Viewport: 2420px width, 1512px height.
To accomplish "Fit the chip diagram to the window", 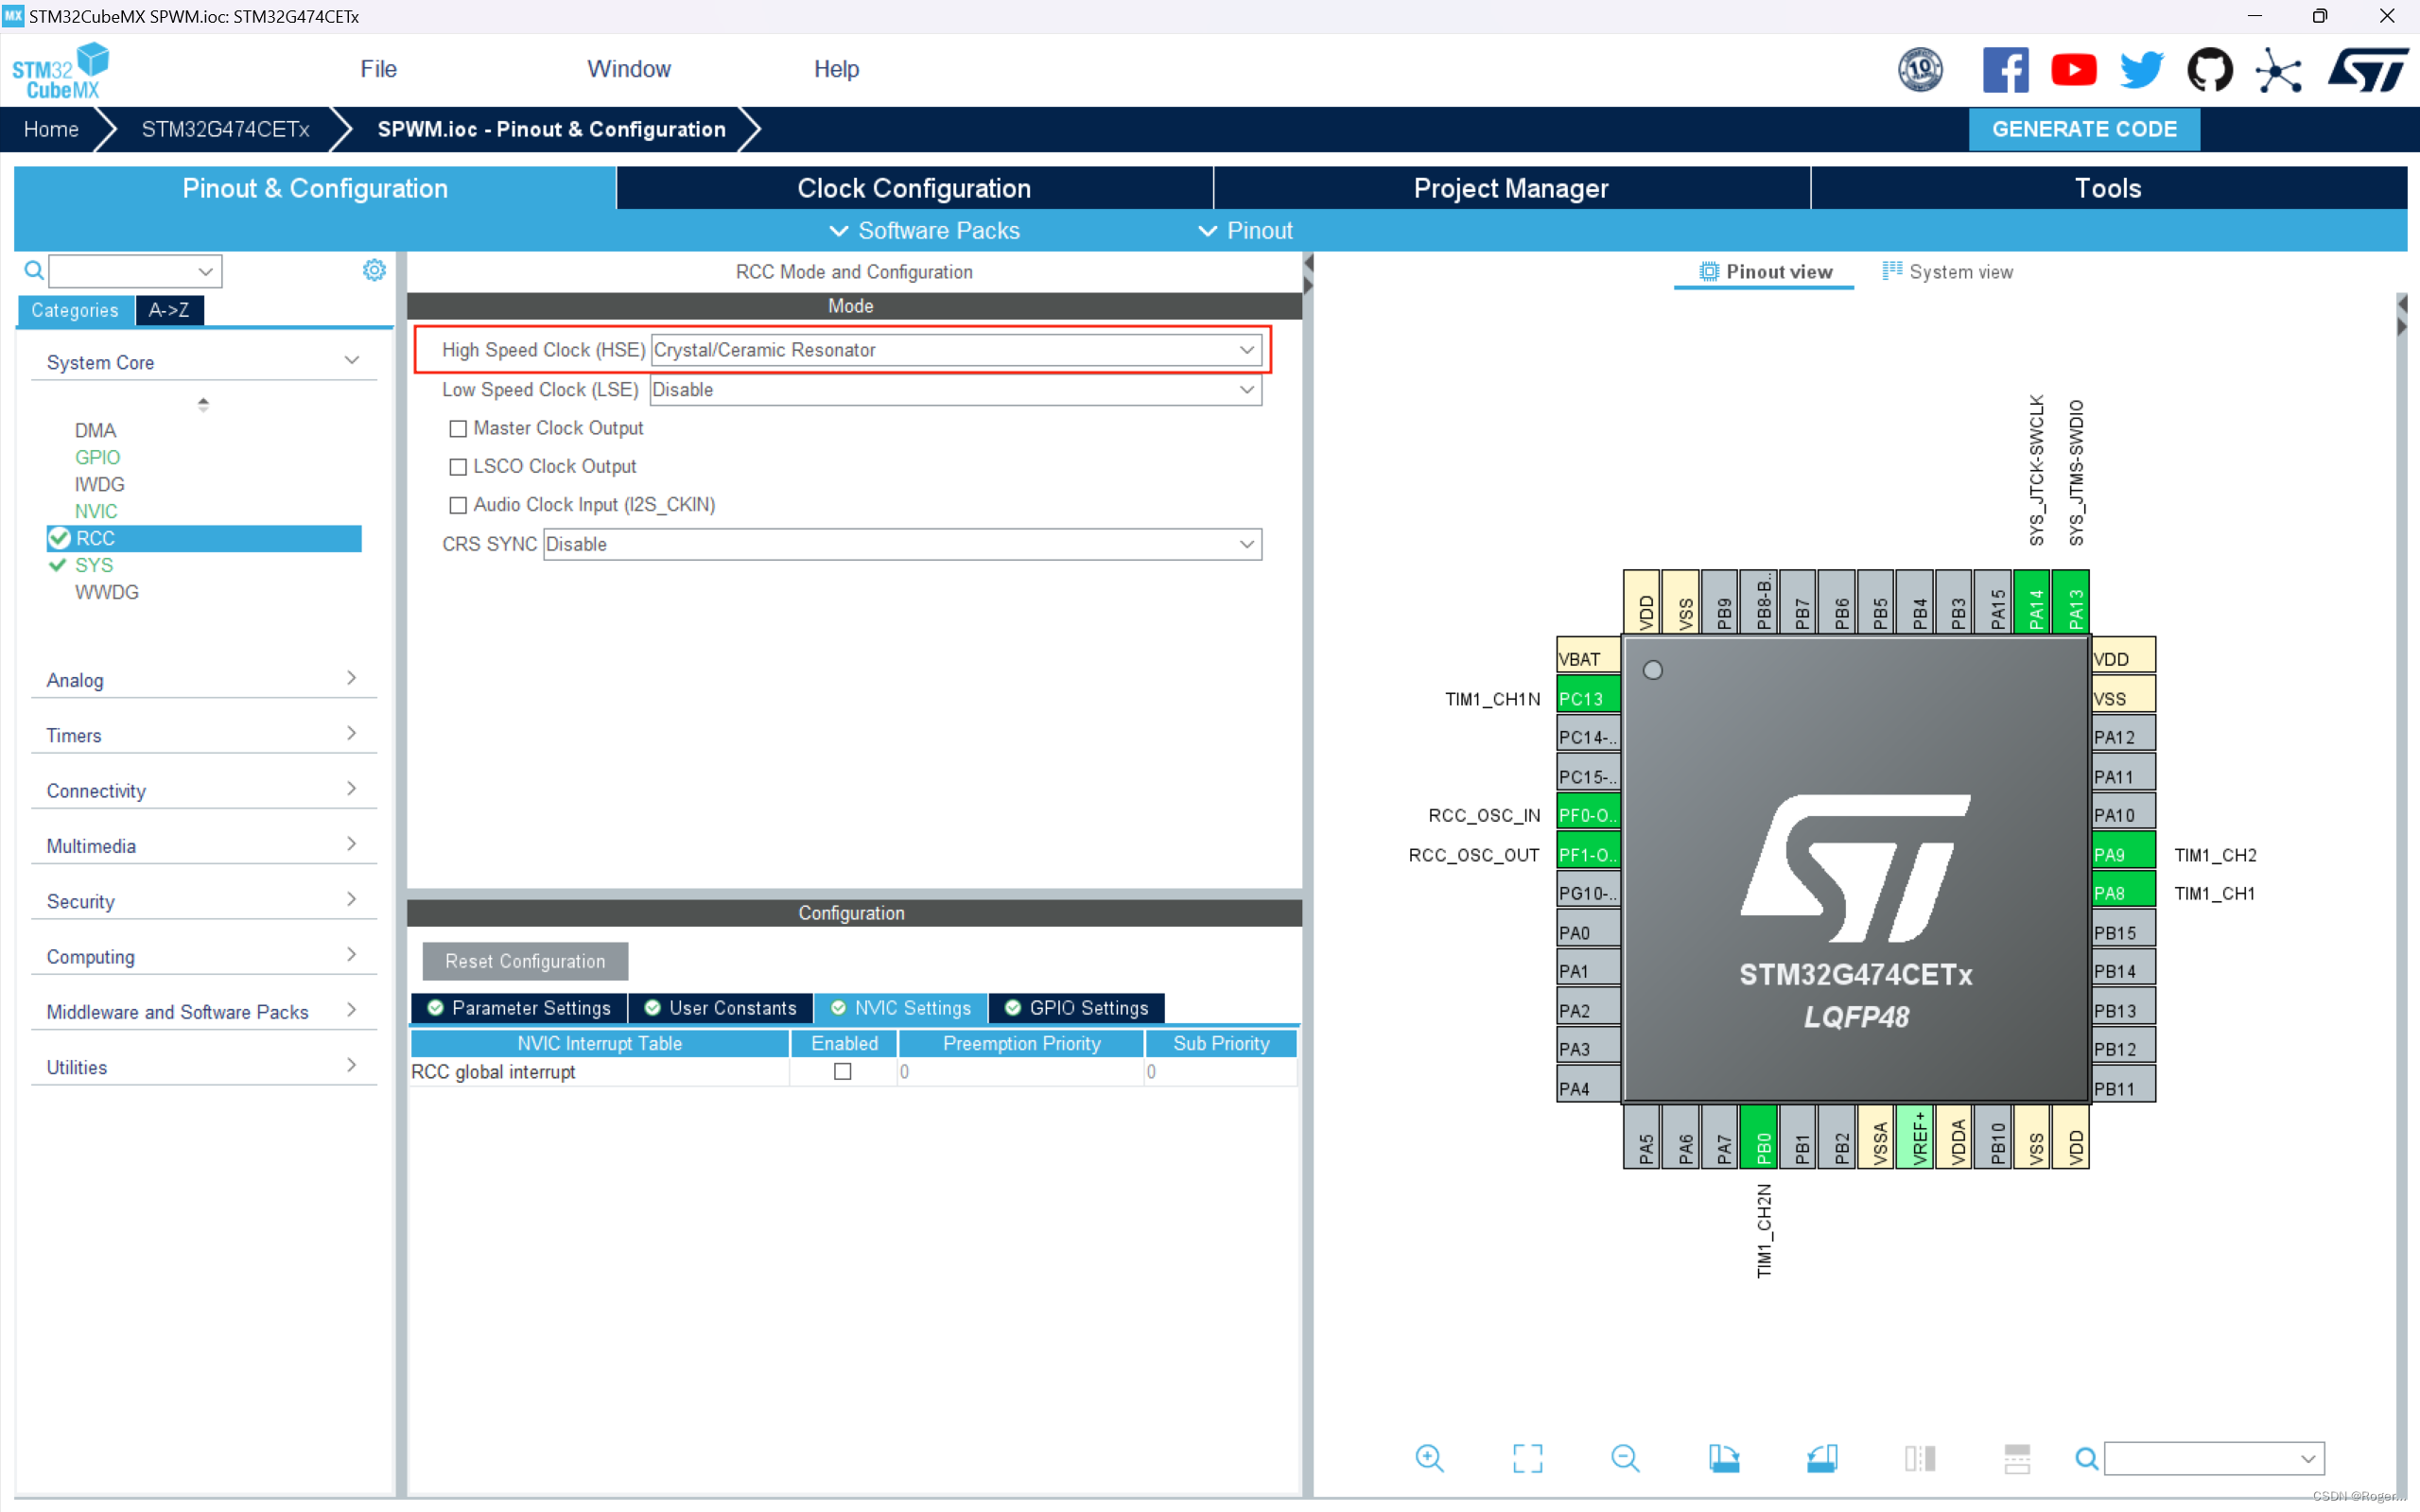I will [x=1528, y=1458].
